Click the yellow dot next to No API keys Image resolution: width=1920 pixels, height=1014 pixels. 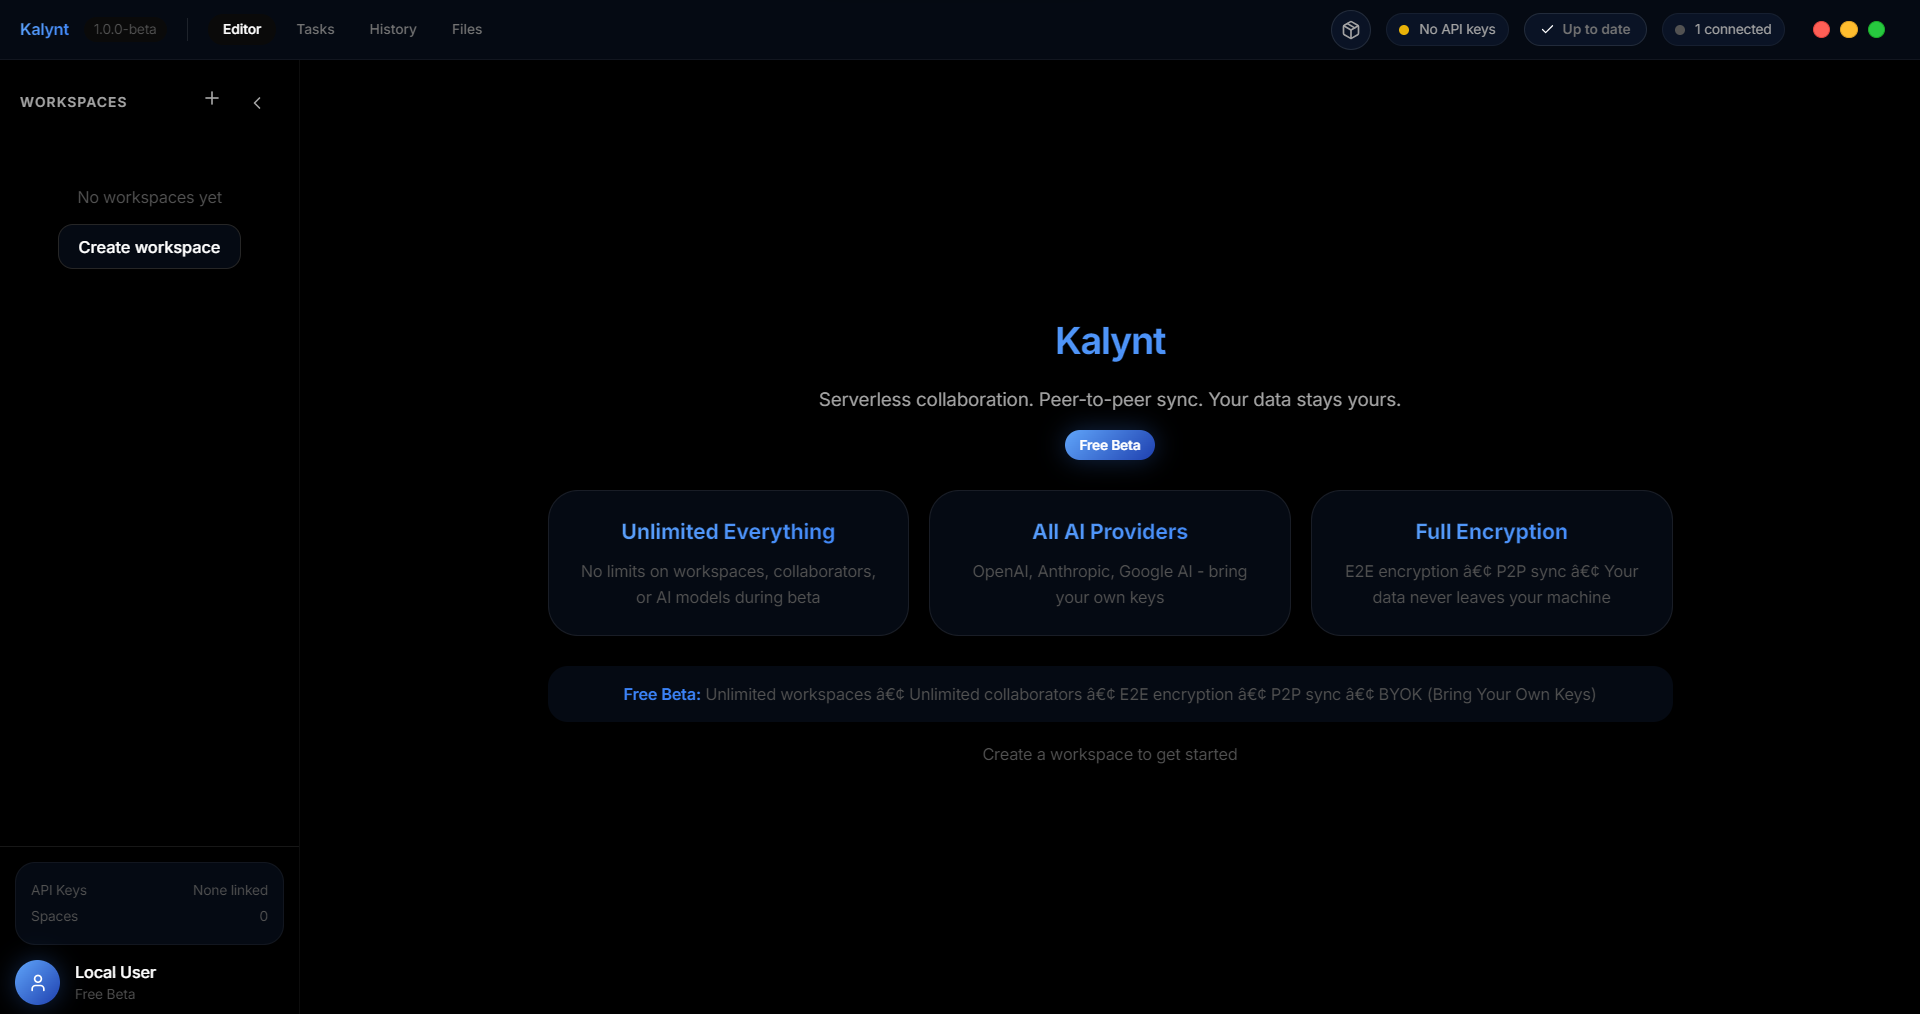1405,29
